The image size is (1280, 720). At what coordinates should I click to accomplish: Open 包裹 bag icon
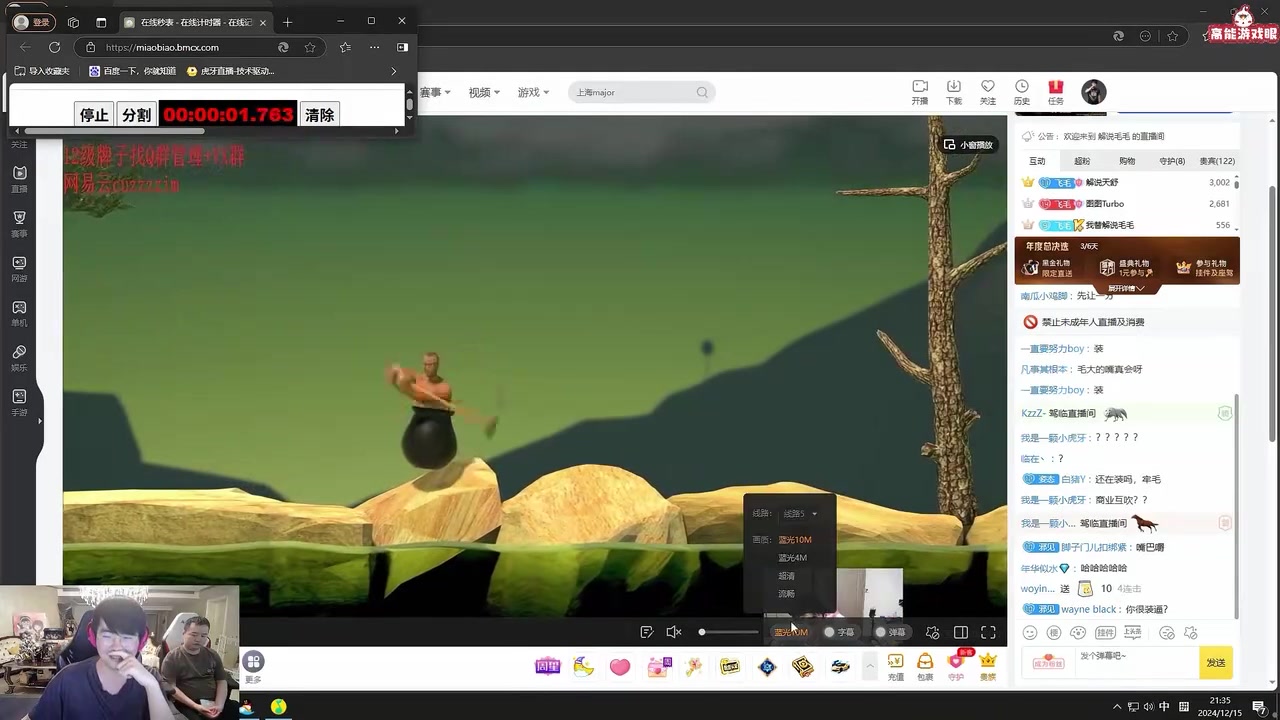(x=925, y=668)
